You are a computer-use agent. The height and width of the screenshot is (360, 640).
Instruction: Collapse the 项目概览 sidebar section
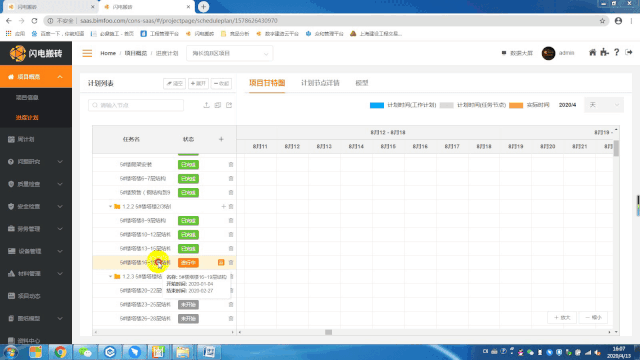point(60,77)
